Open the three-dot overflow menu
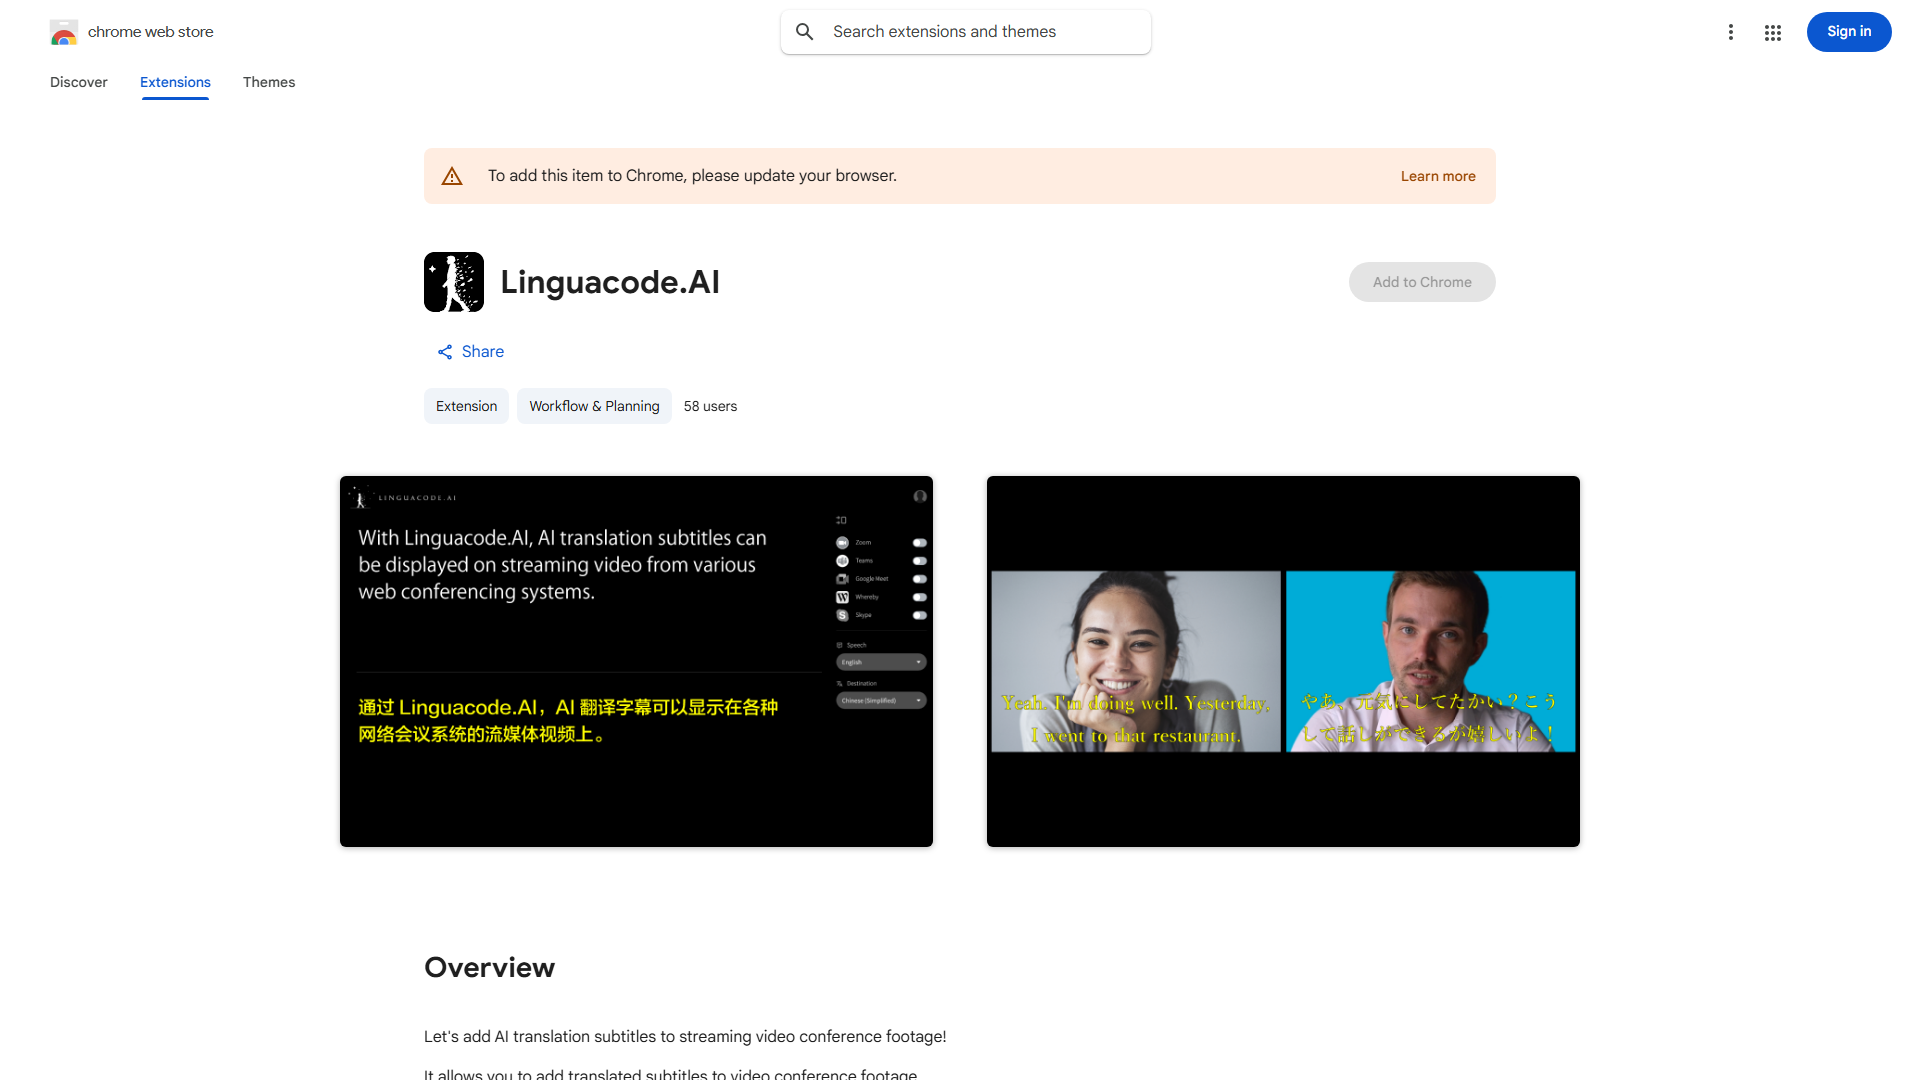This screenshot has height=1080, width=1920. 1731,32
